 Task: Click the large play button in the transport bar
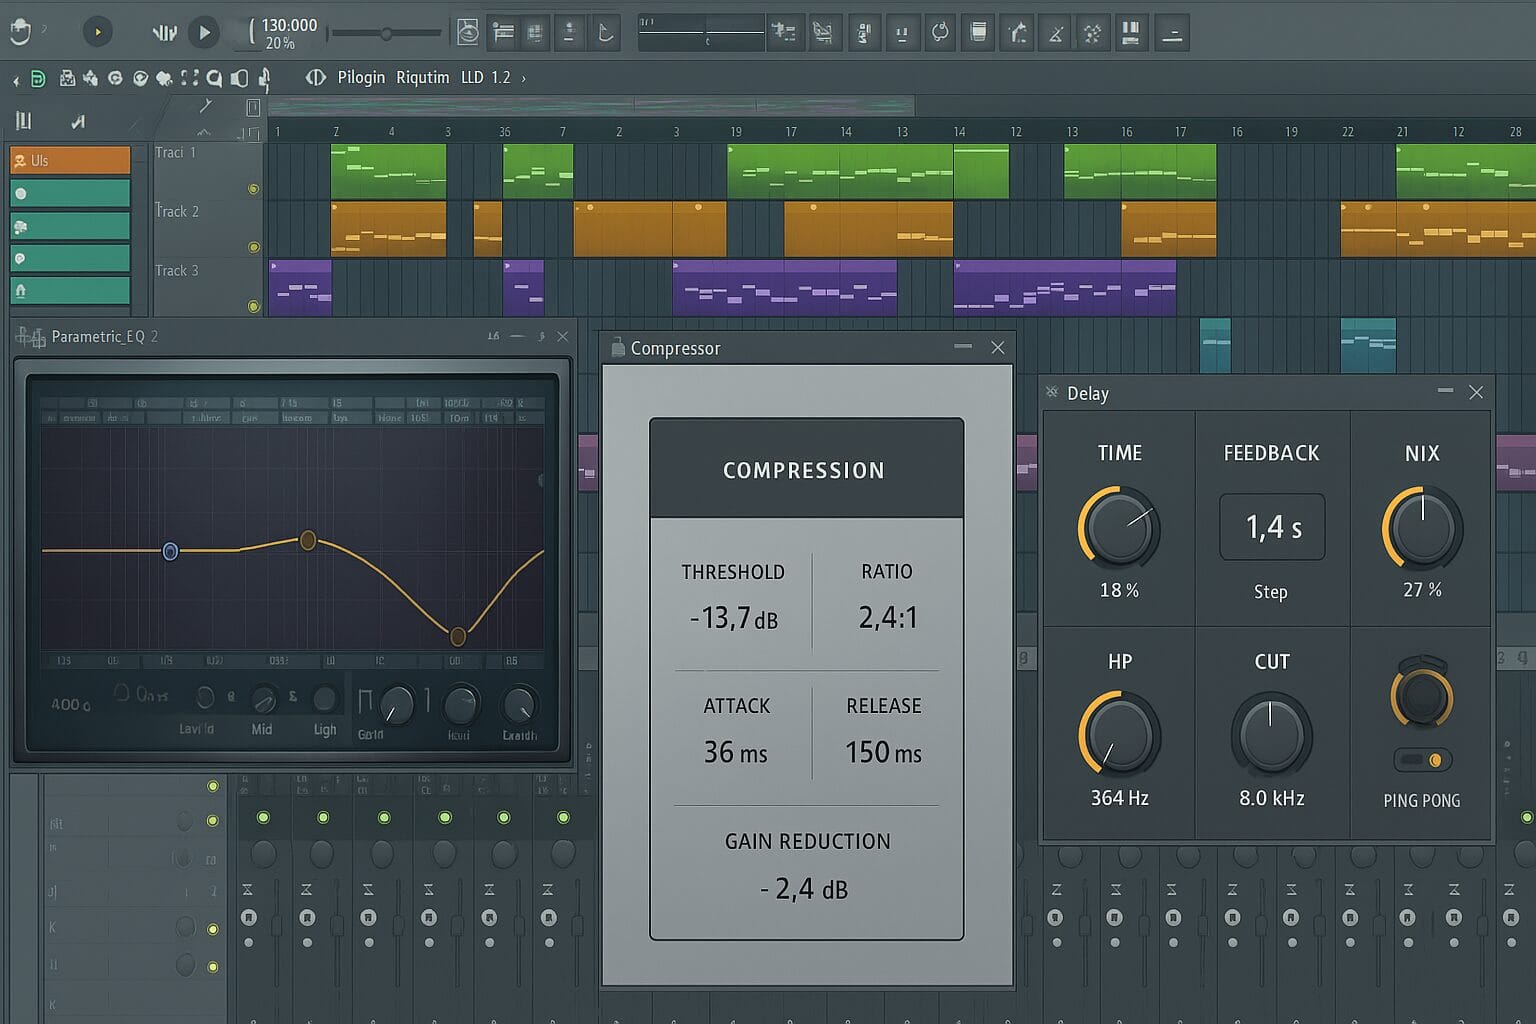coord(203,33)
